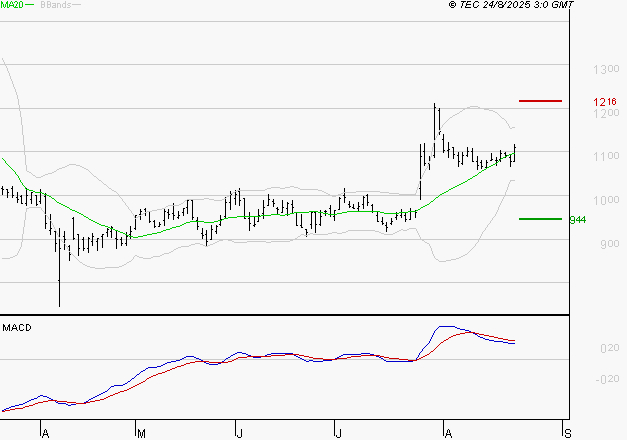This screenshot has height=440, width=627.
Task: Click the 900 price axis label
Action: coord(604,244)
